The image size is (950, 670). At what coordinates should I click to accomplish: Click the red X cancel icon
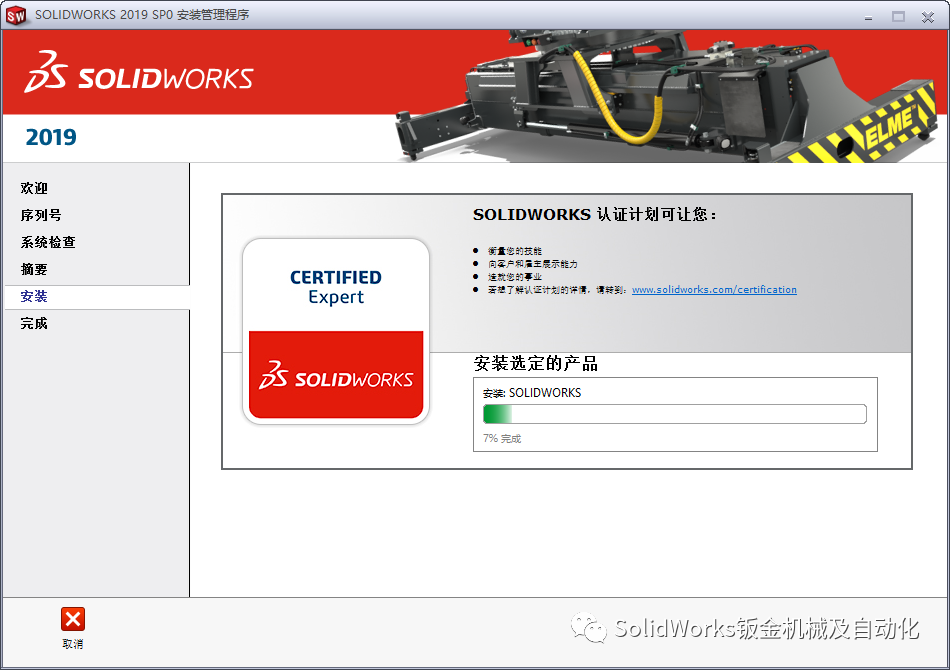point(72,618)
